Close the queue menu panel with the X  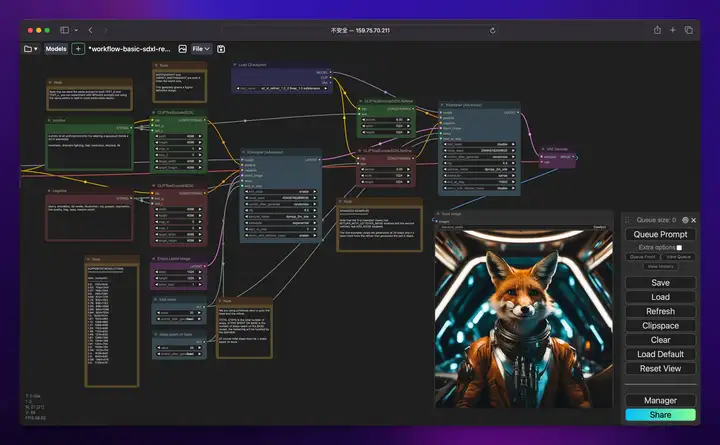point(693,220)
